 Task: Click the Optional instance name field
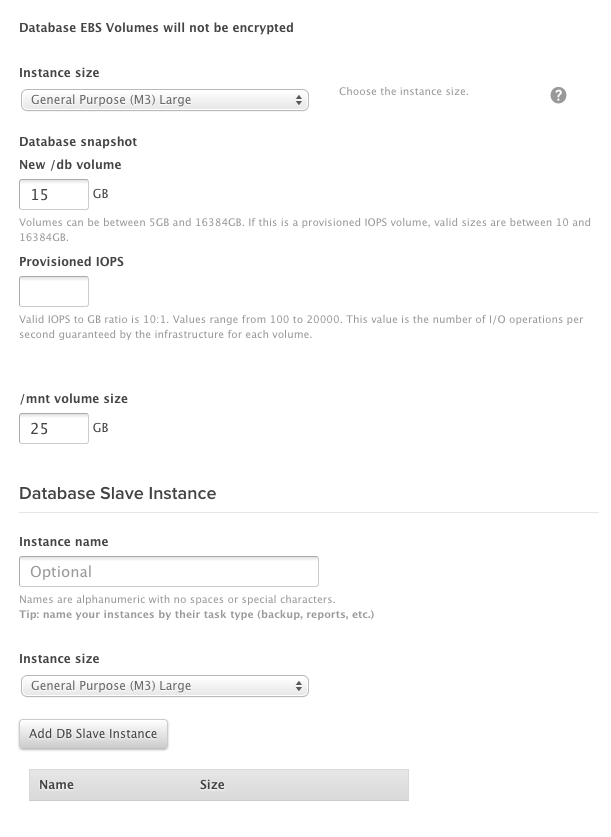click(x=168, y=572)
